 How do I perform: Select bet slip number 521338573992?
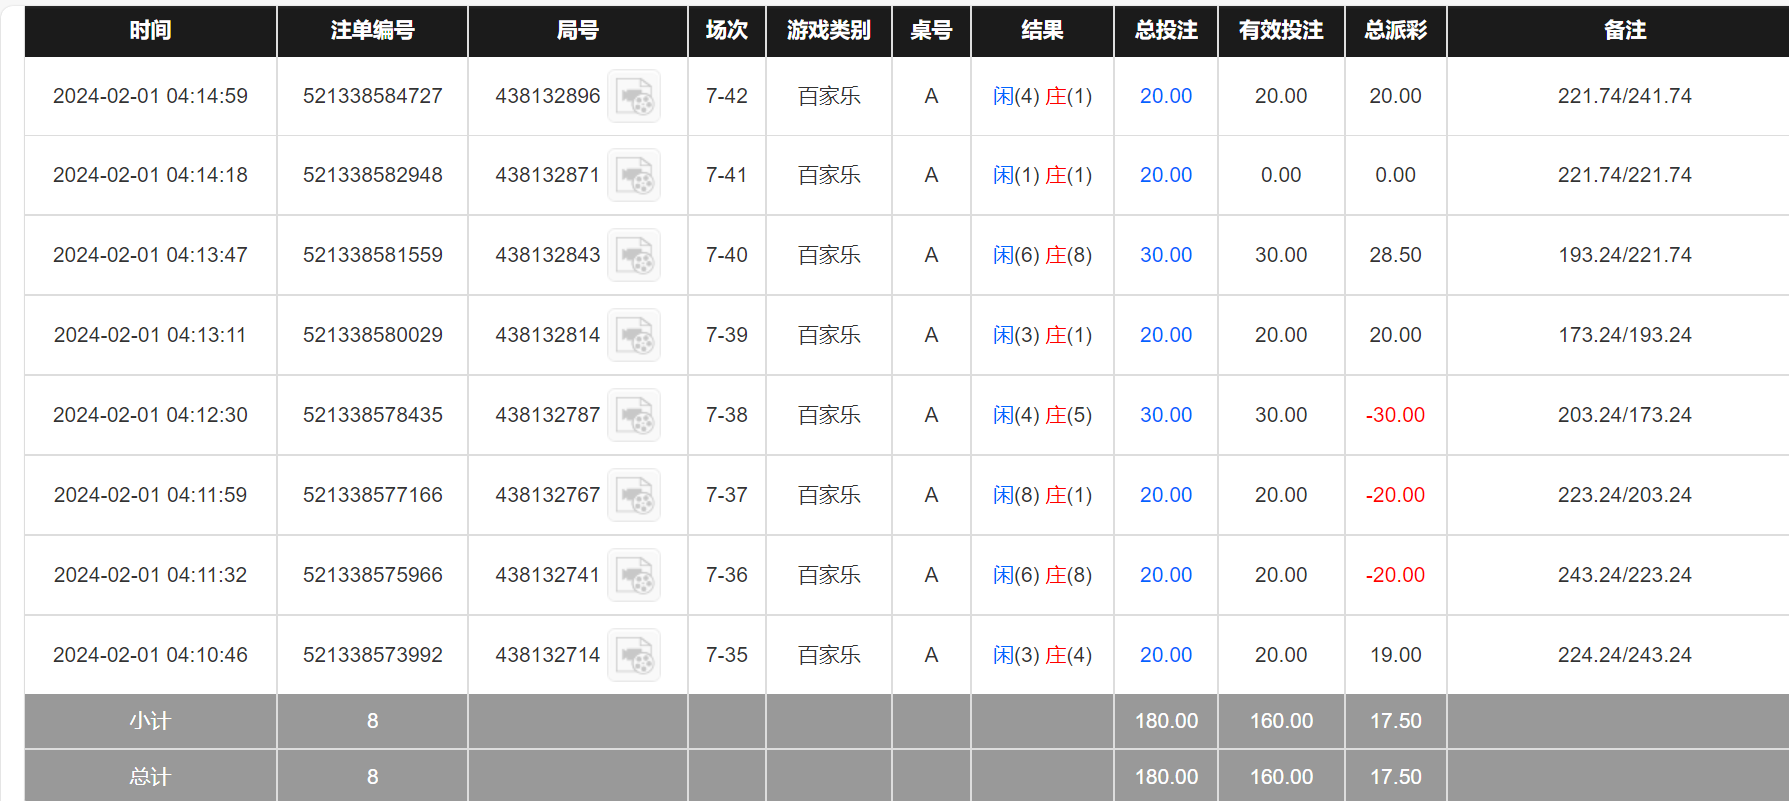pyautogui.click(x=373, y=655)
